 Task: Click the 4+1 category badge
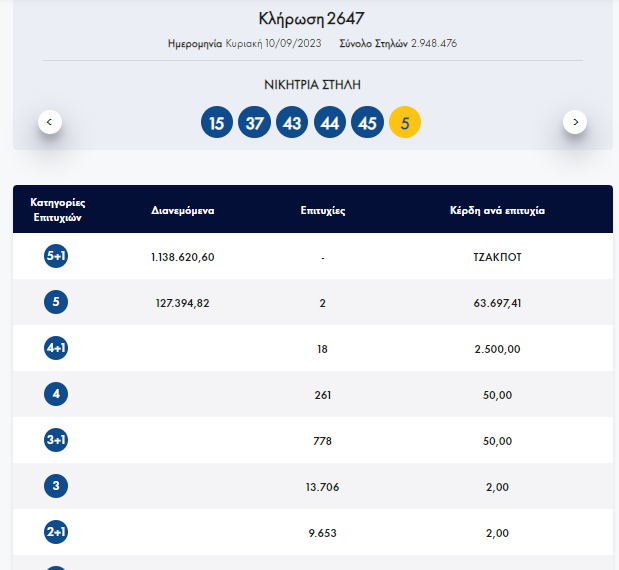point(56,349)
